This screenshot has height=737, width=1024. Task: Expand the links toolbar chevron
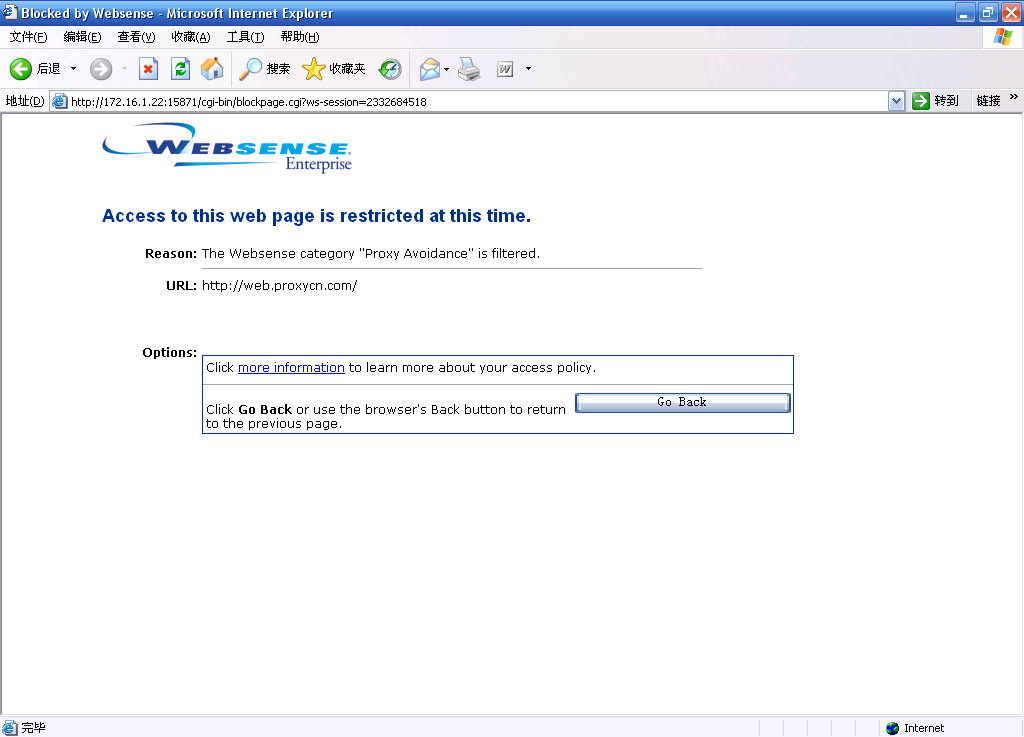[x=1014, y=97]
